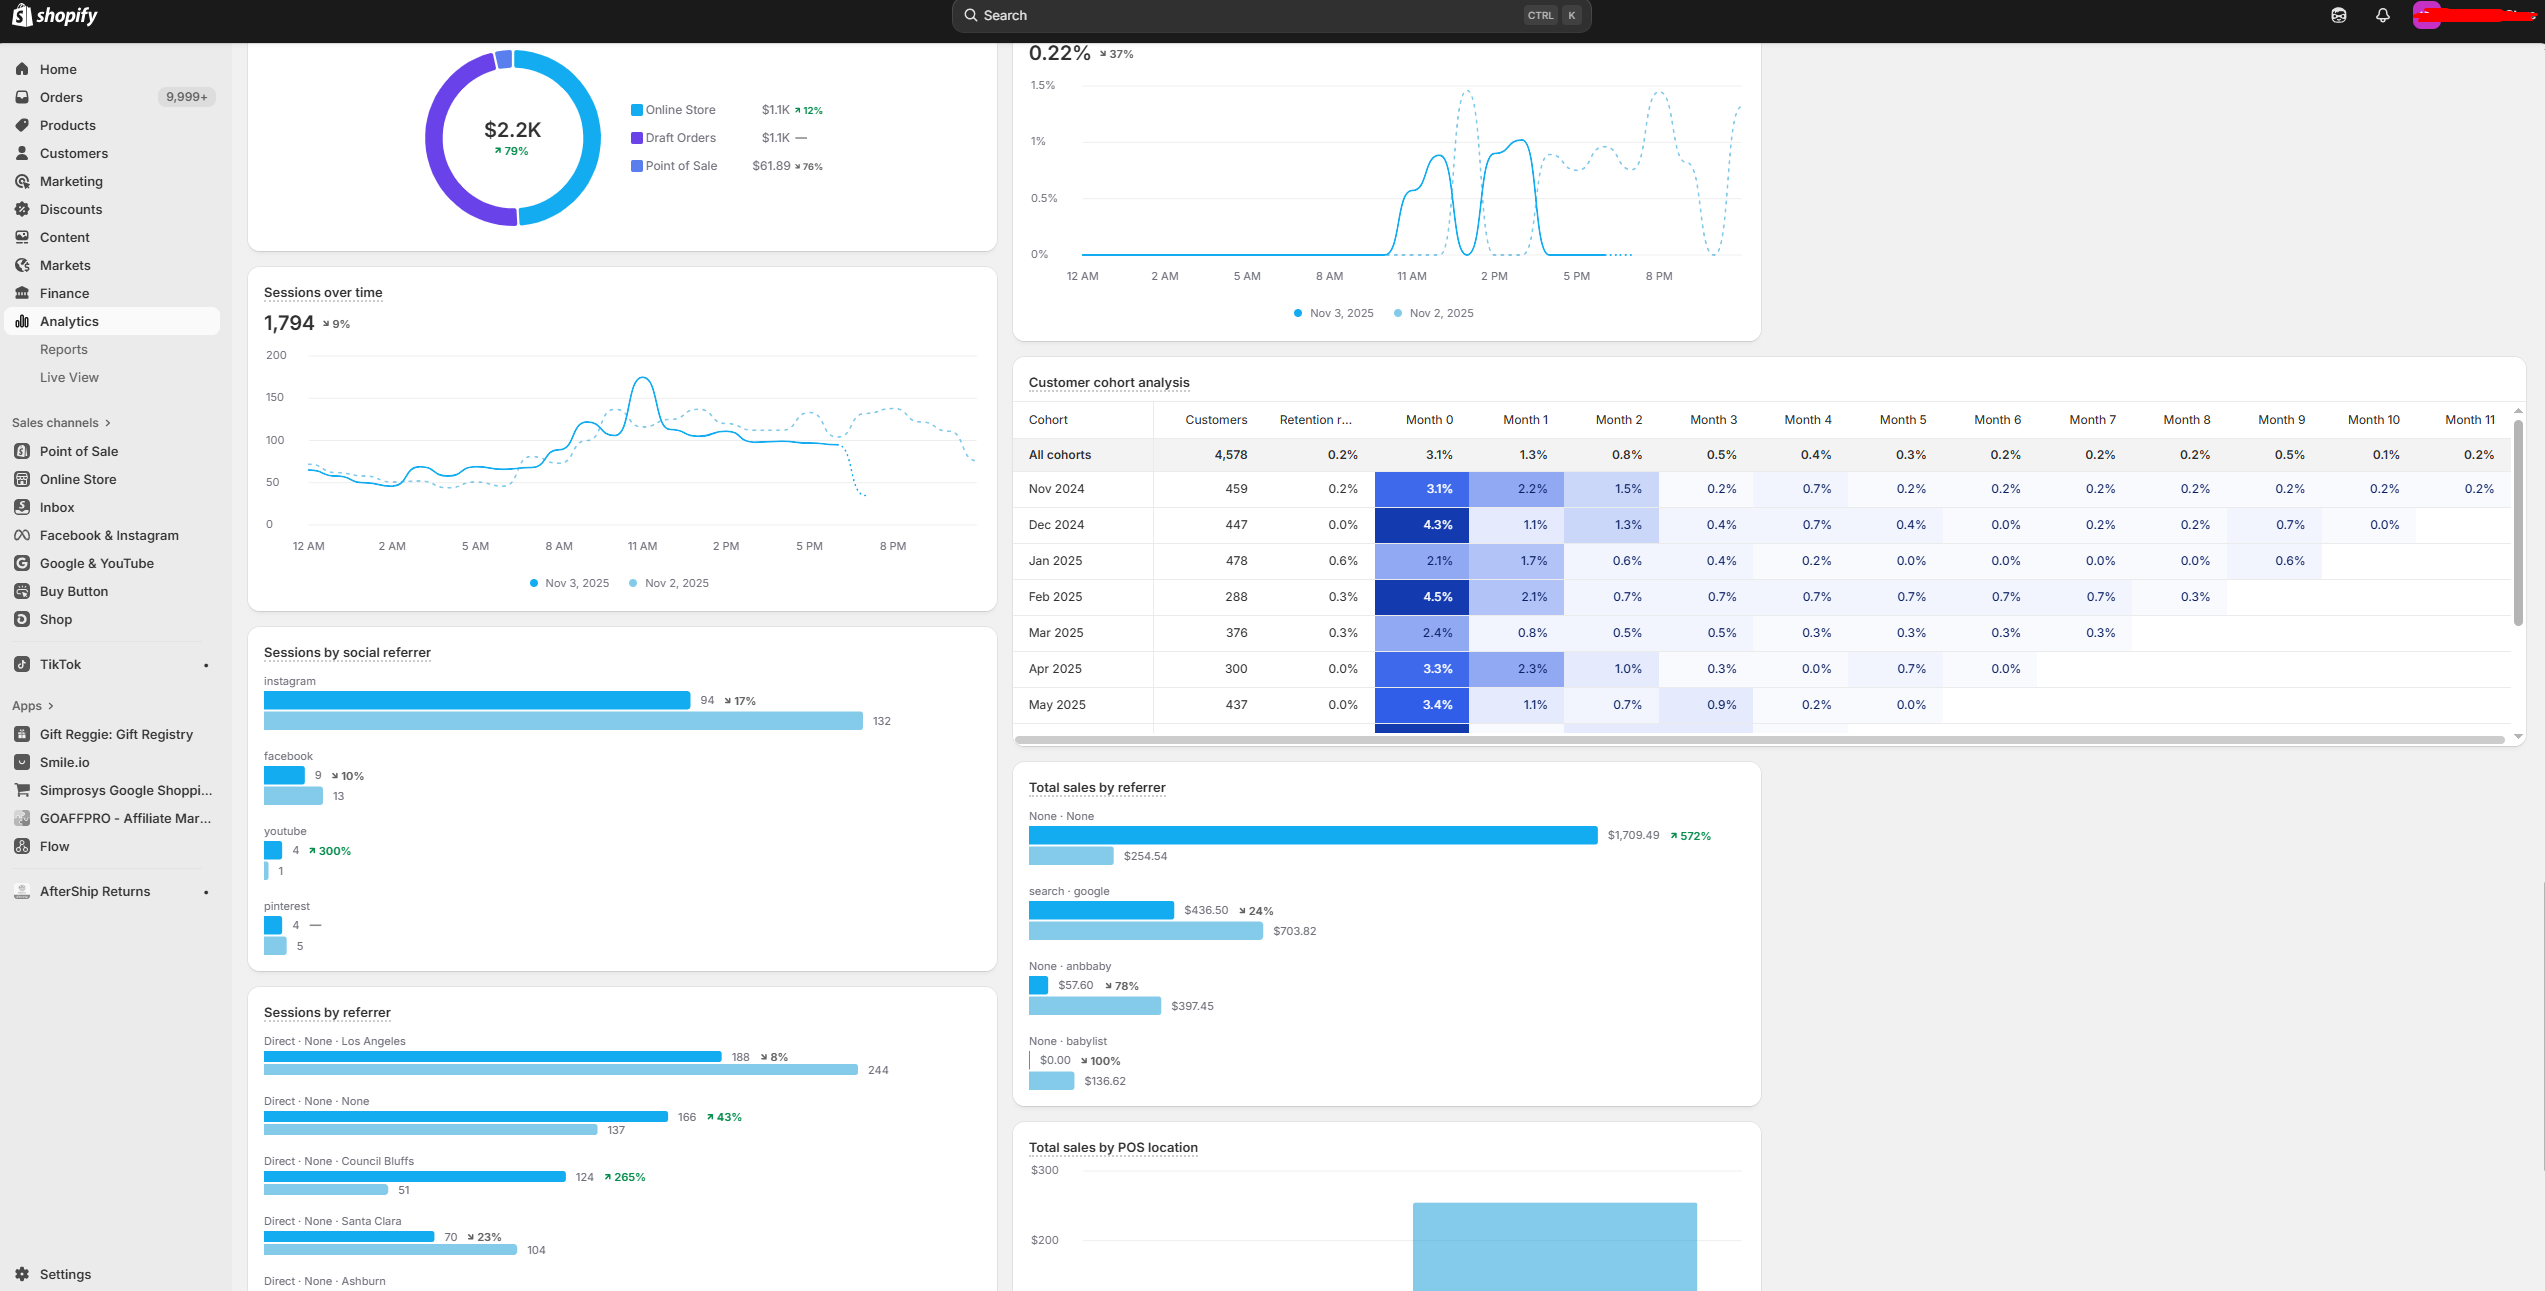
Task: Click the Flow app icon
Action: coord(22,846)
